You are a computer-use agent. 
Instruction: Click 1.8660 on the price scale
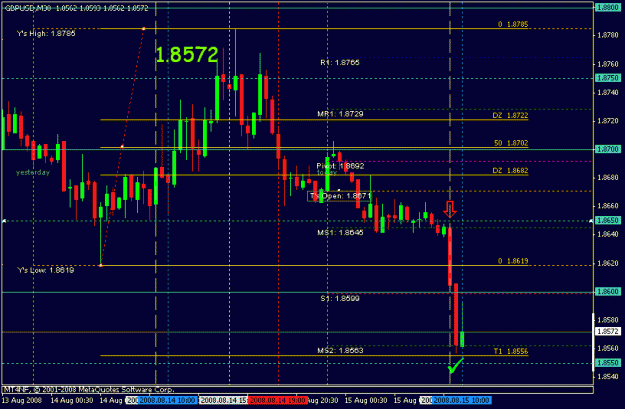[608, 206]
